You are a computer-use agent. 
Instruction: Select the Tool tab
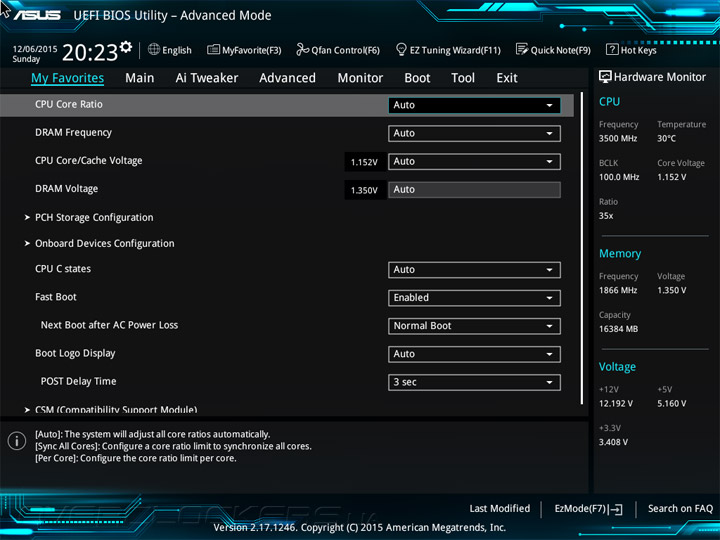coord(463,78)
